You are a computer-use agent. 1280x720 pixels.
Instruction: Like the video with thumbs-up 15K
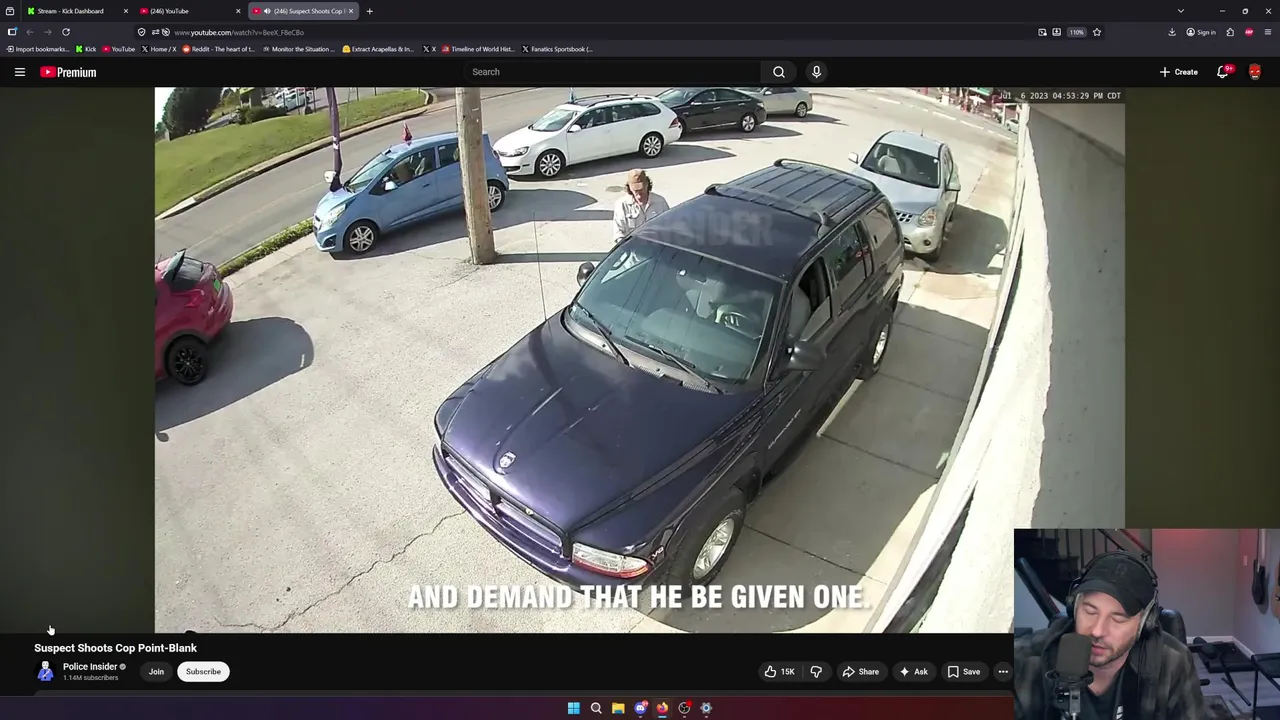click(780, 672)
